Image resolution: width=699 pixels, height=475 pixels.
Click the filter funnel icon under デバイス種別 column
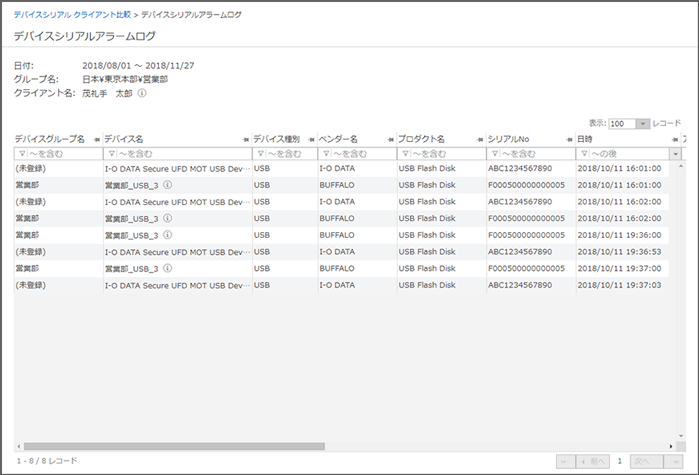pyautogui.click(x=261, y=154)
